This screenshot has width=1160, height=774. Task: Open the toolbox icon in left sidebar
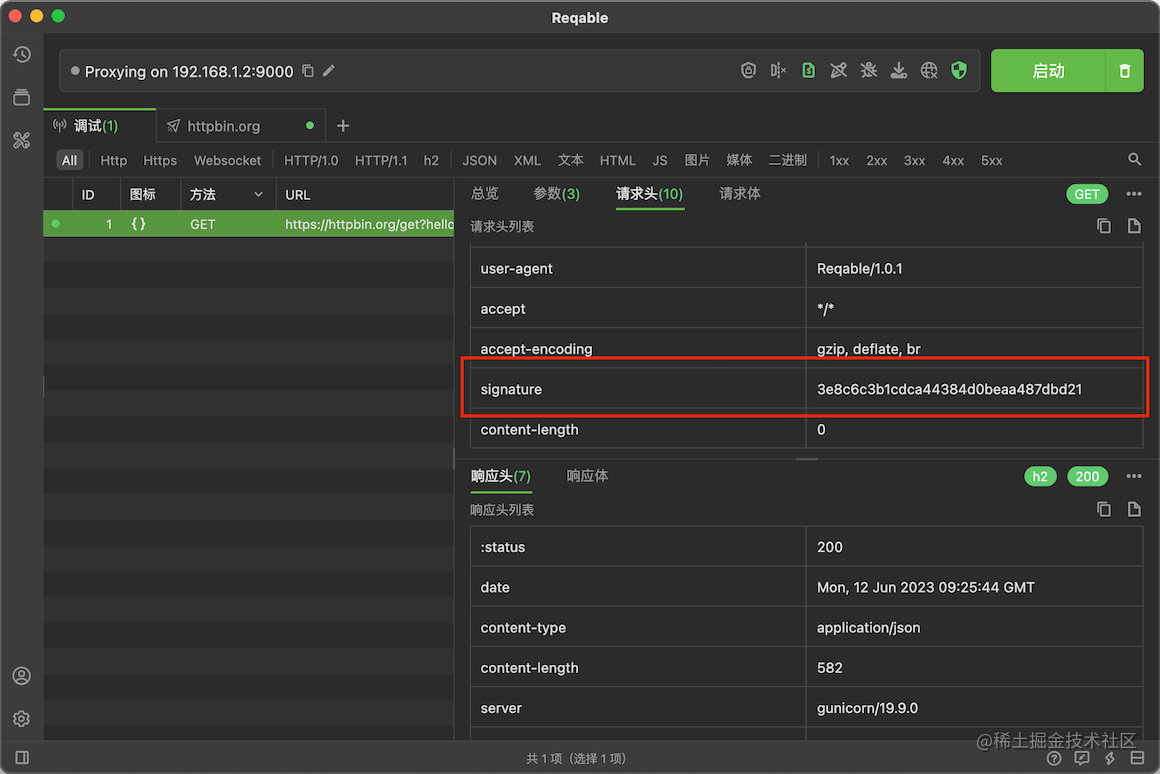22,140
